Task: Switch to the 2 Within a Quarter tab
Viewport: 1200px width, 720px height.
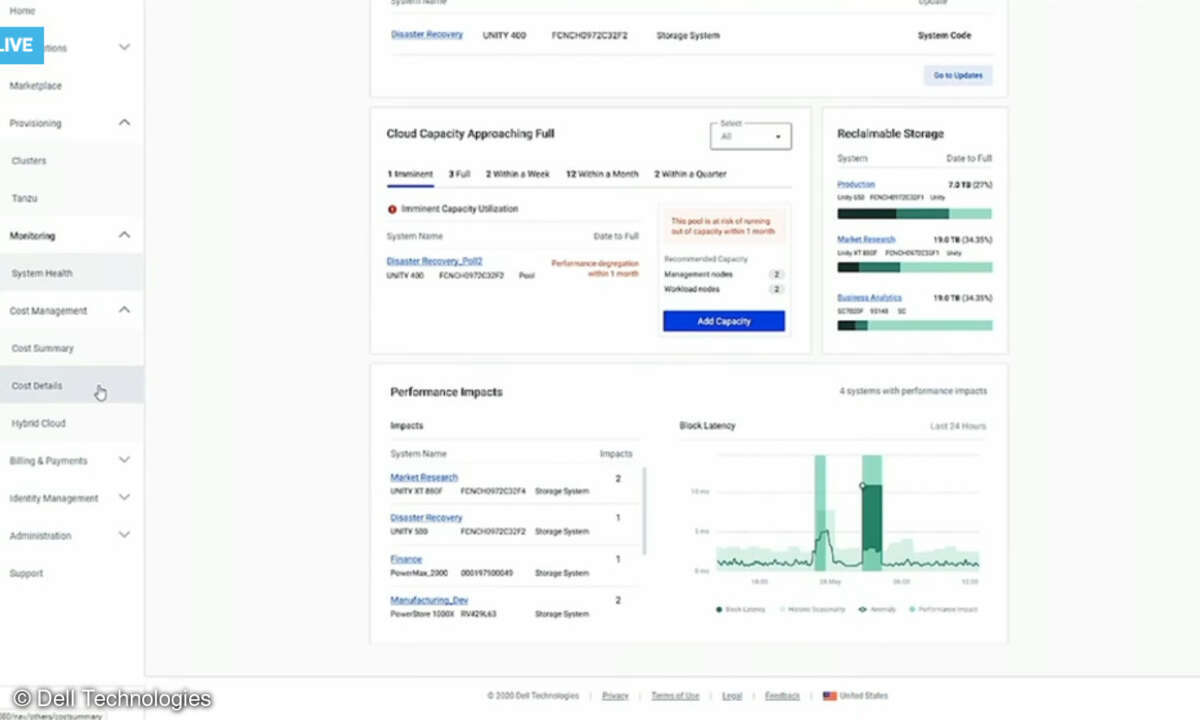Action: 690,174
